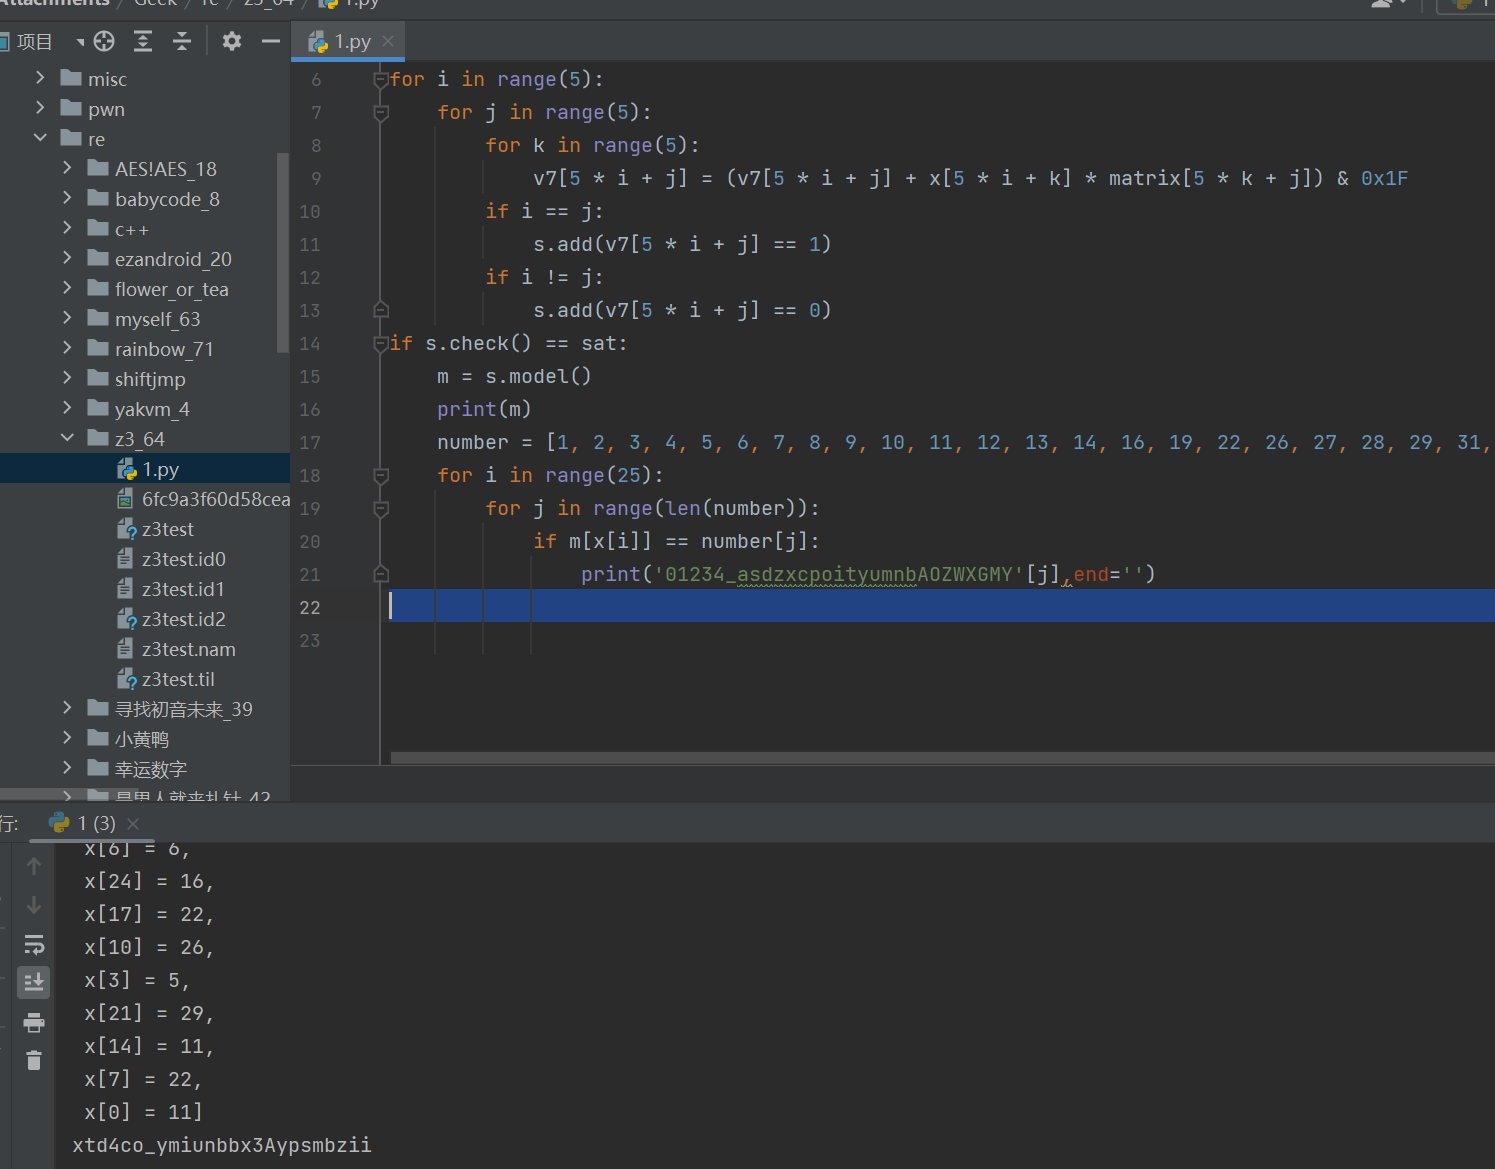The height and width of the screenshot is (1169, 1495).
Task: Collapse the z3_64 folder
Action: (x=67, y=438)
